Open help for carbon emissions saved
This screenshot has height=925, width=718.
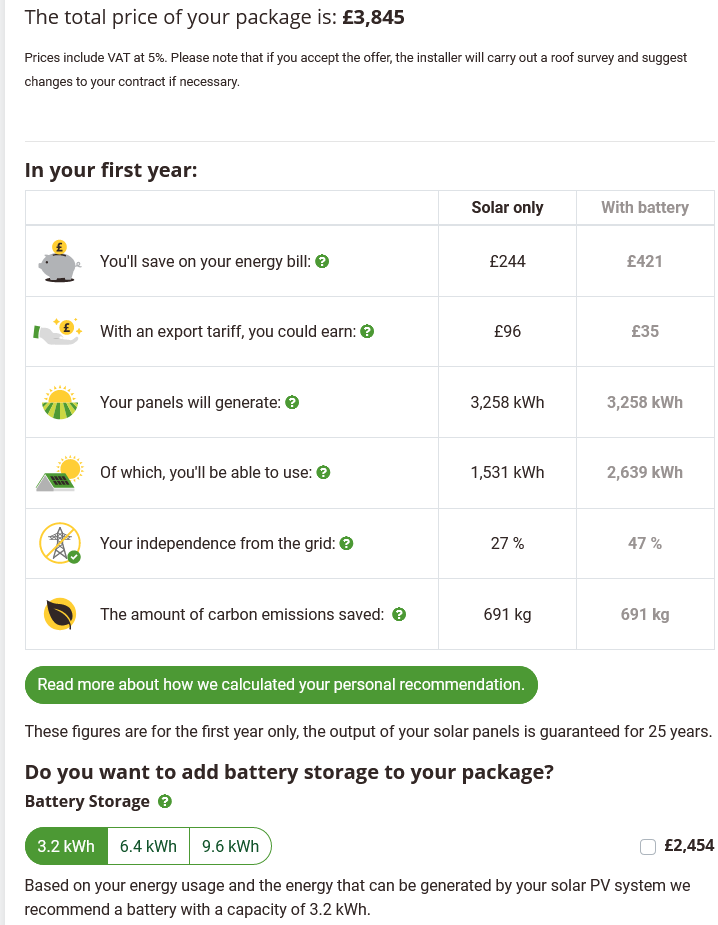(x=399, y=615)
